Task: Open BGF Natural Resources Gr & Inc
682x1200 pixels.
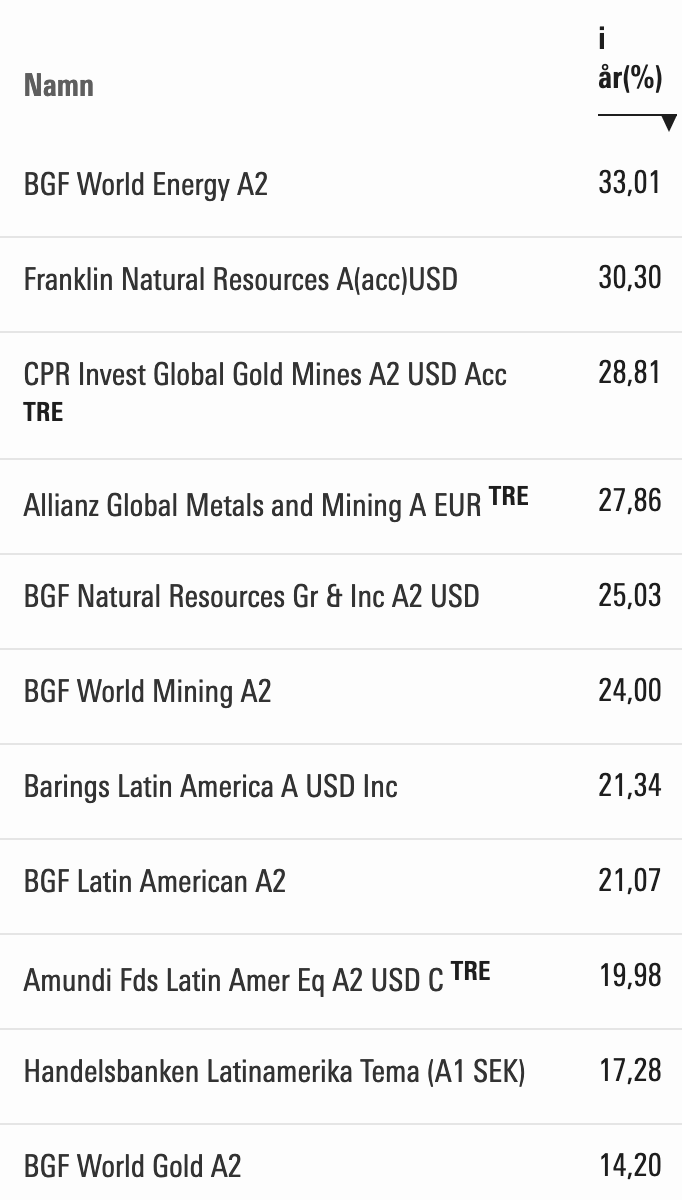Action: (251, 596)
